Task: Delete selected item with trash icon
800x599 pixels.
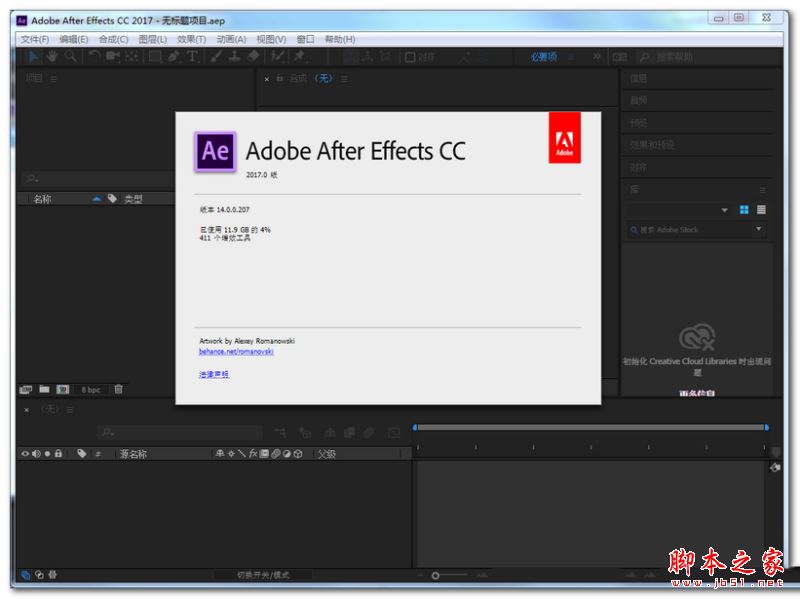Action: [x=118, y=389]
